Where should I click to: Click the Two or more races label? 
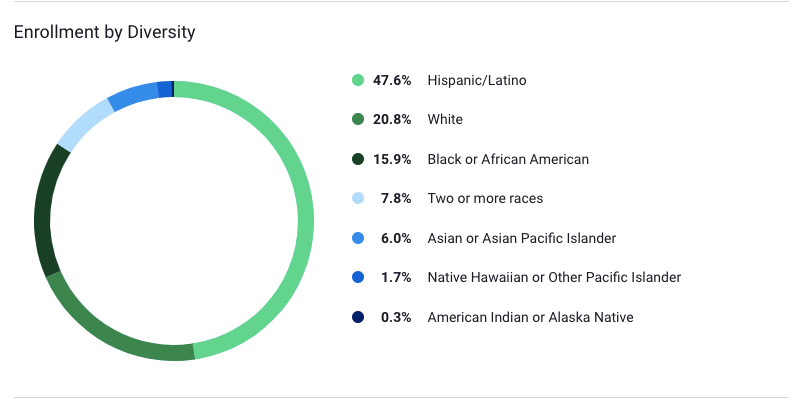coord(485,198)
